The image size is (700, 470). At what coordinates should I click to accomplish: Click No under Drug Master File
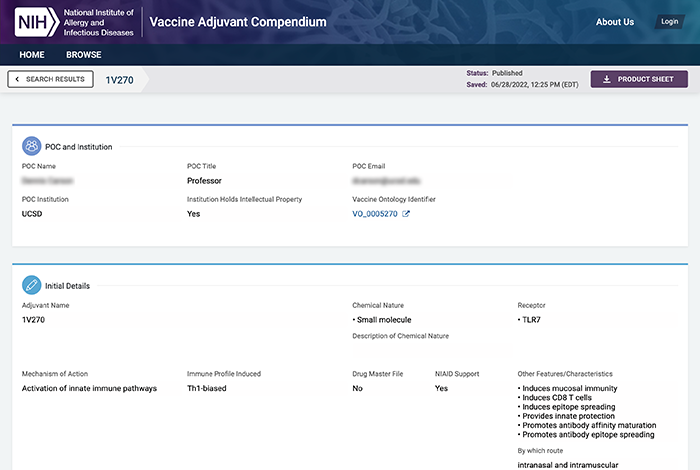[x=357, y=388]
